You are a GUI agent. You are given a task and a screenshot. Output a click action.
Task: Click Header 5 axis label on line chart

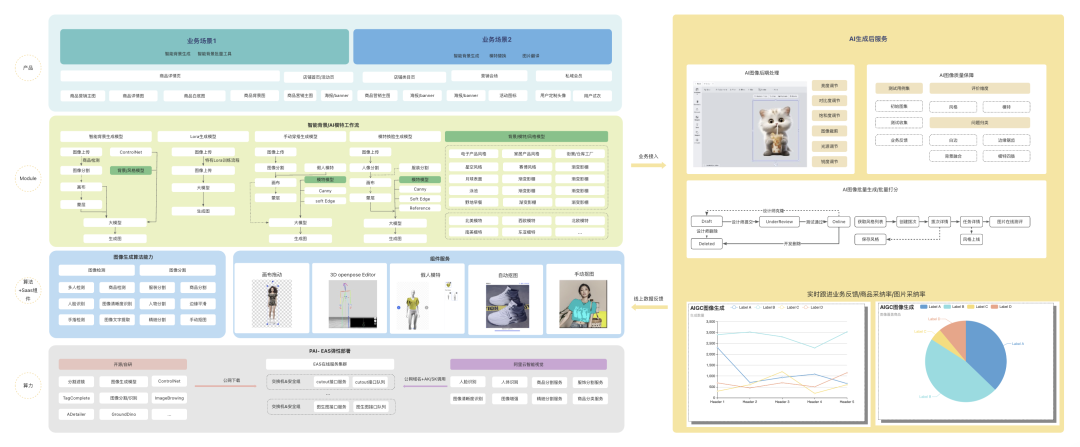coord(847,402)
